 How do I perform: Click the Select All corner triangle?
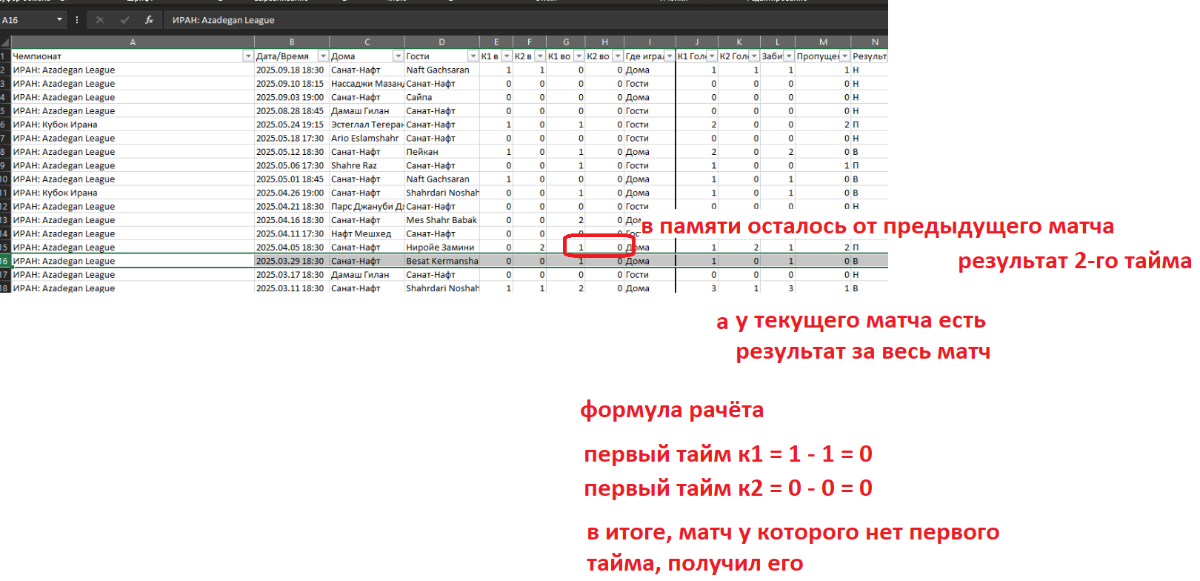click(5, 42)
